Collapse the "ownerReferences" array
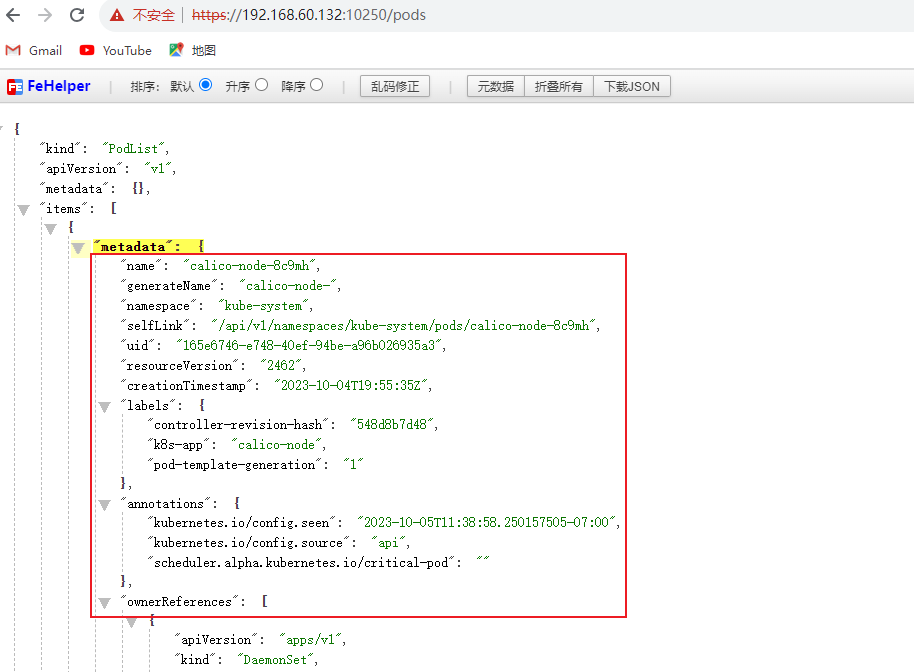Viewport: 914px width, 672px height. (x=104, y=603)
